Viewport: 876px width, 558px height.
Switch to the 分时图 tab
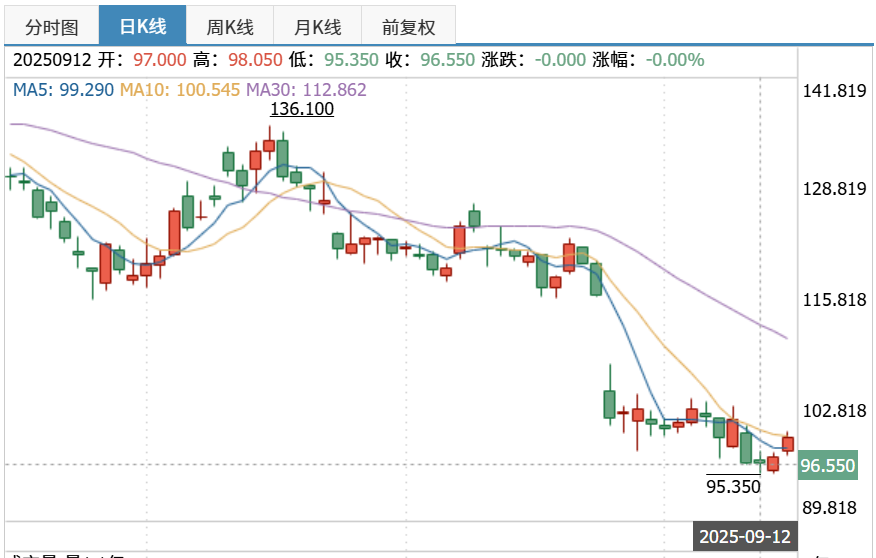pyautogui.click(x=52, y=26)
